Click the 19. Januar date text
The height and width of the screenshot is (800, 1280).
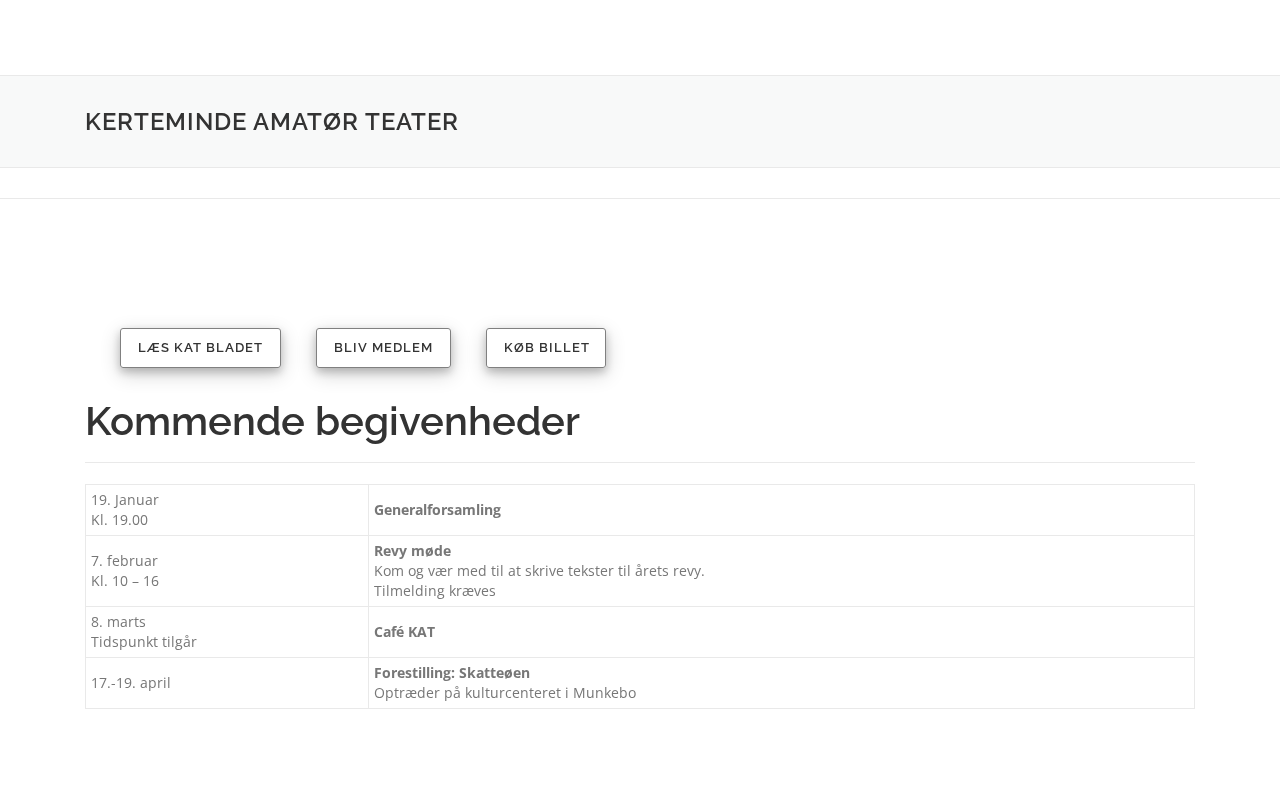pos(125,500)
